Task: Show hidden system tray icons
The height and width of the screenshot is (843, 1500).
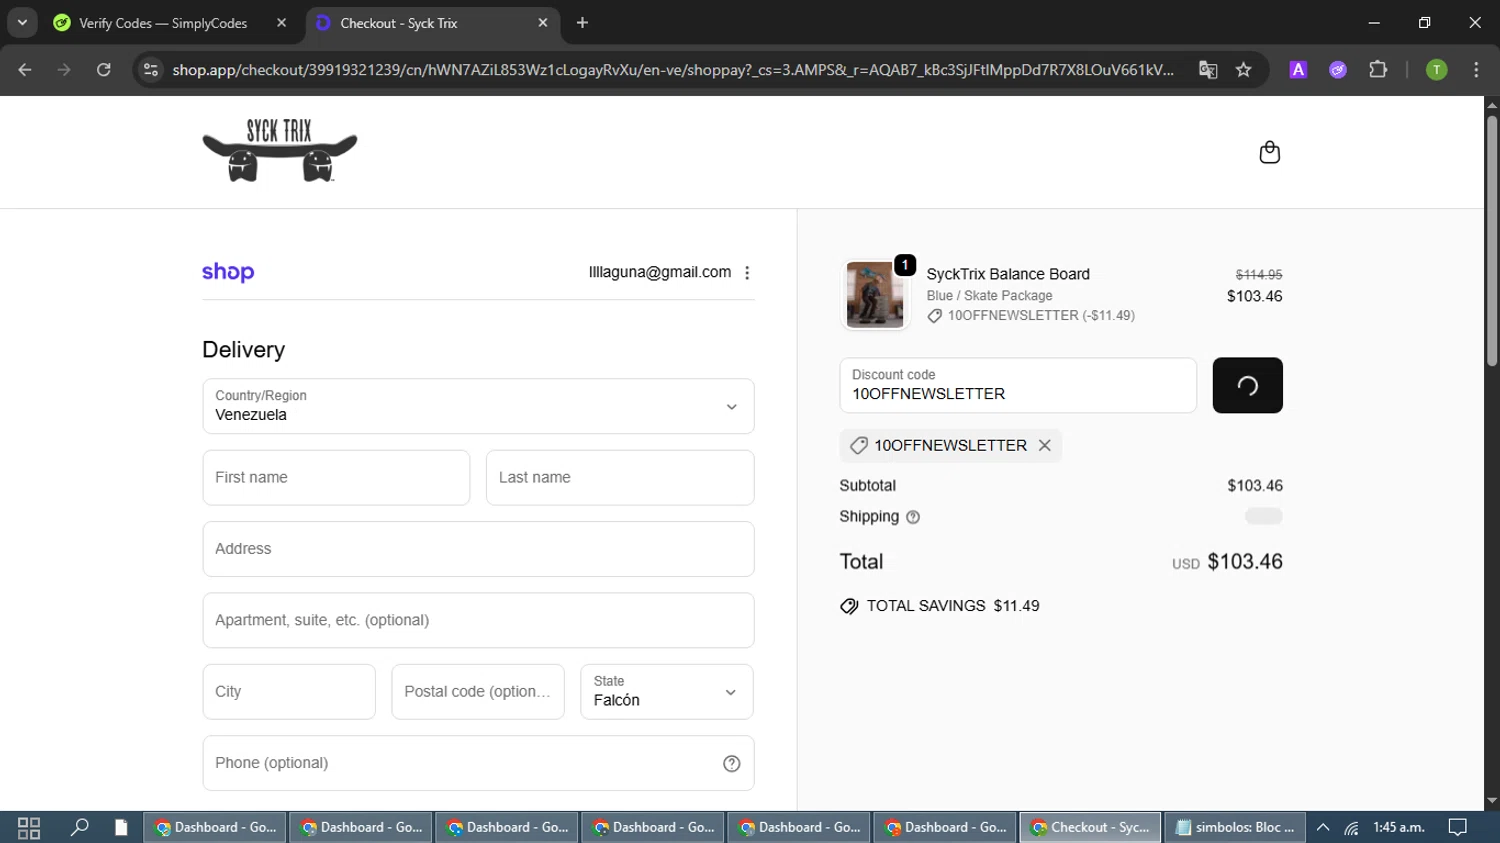Action: point(1323,827)
